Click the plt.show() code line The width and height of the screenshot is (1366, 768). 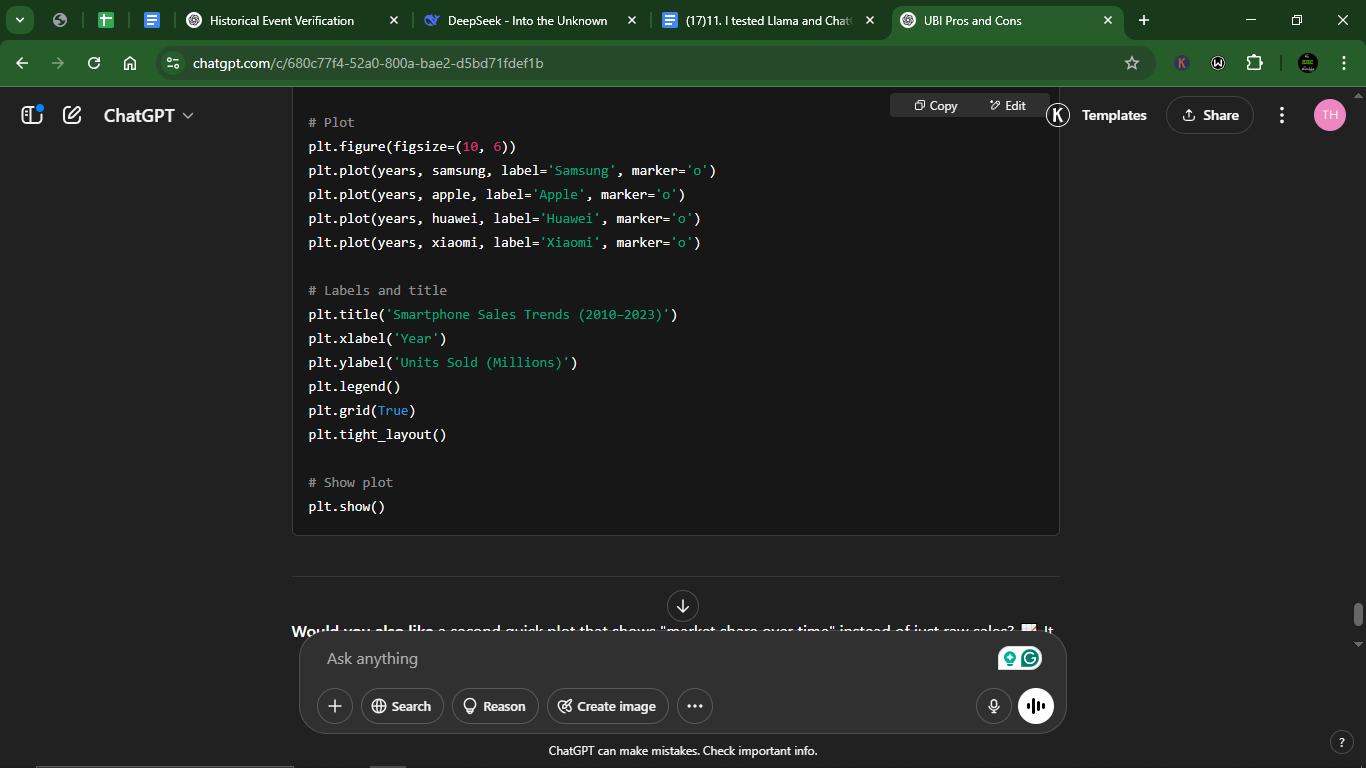[x=347, y=506]
